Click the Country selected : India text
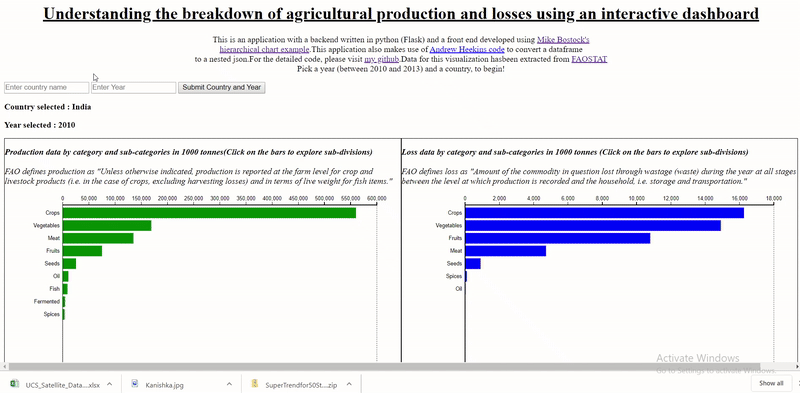The width and height of the screenshot is (800, 393). (48, 107)
